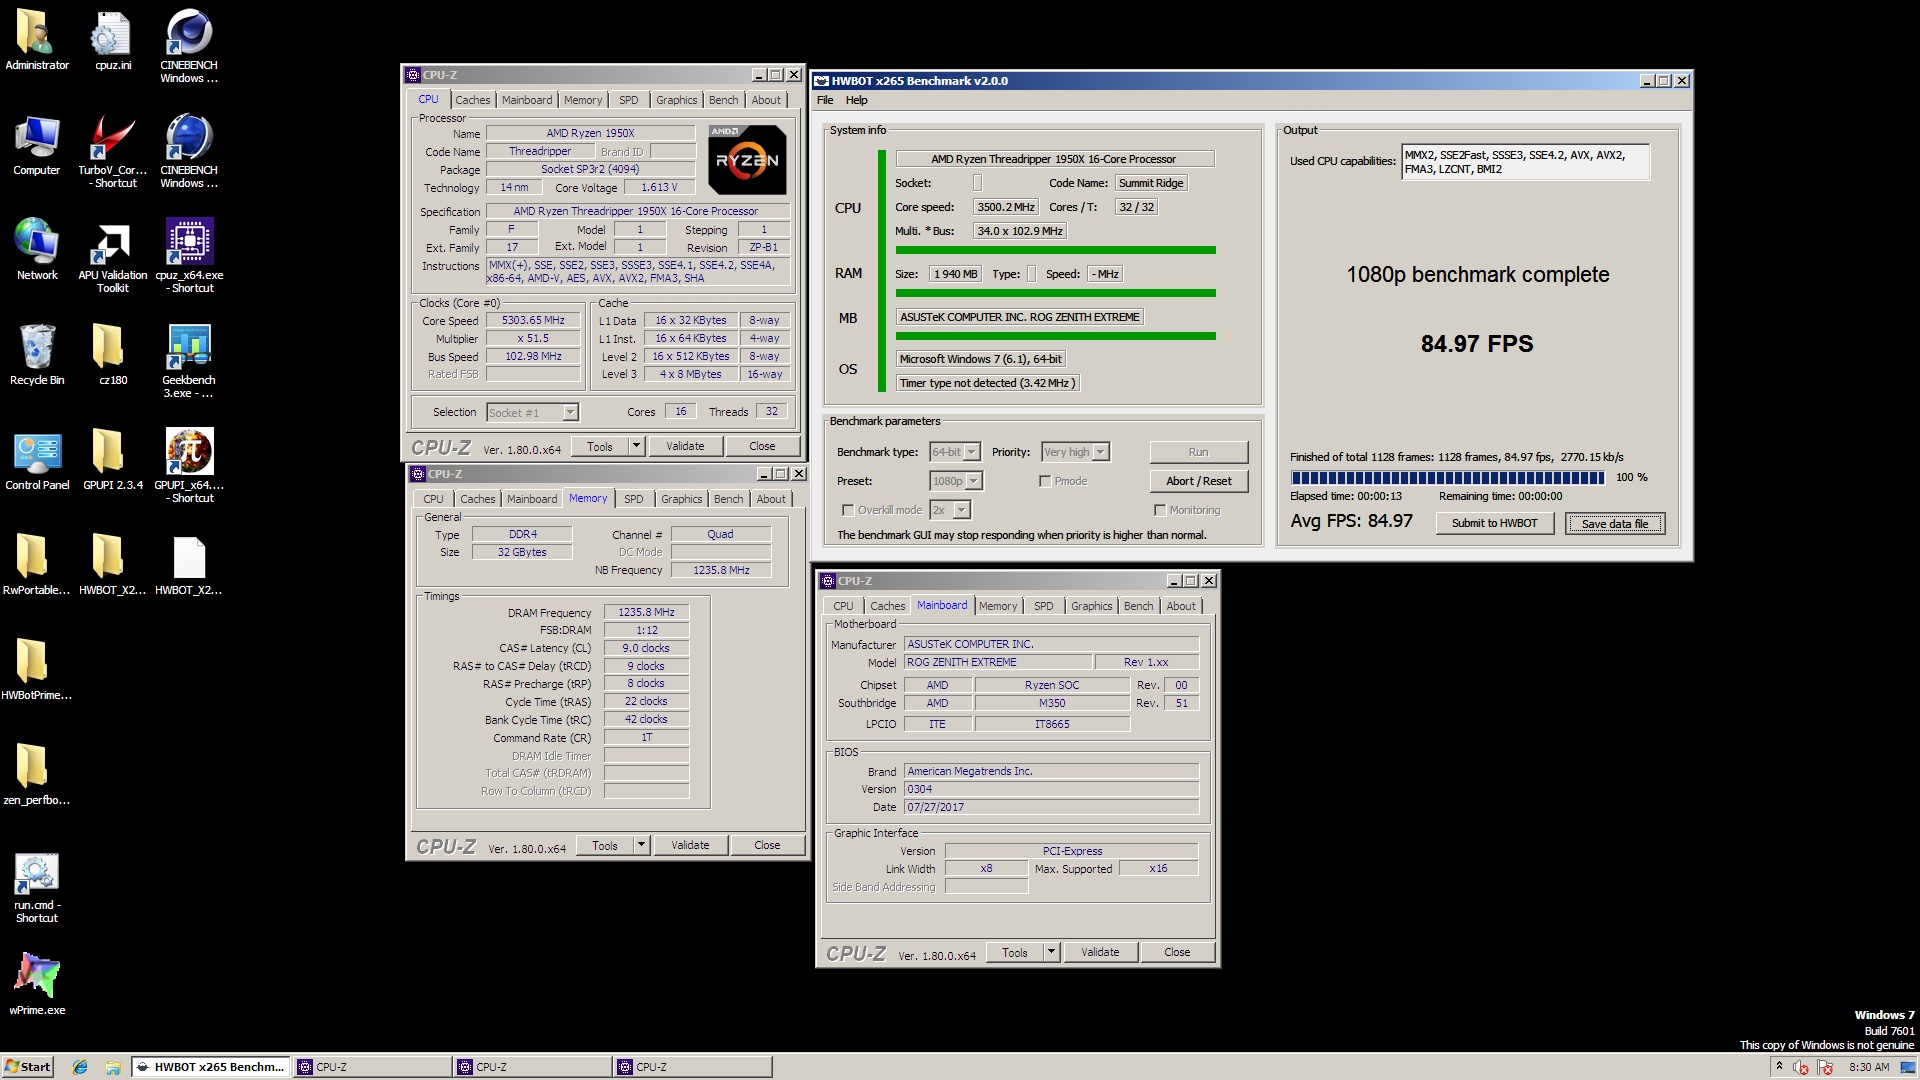
Task: Enable the Overkill mode checkbox
Action: [848, 510]
